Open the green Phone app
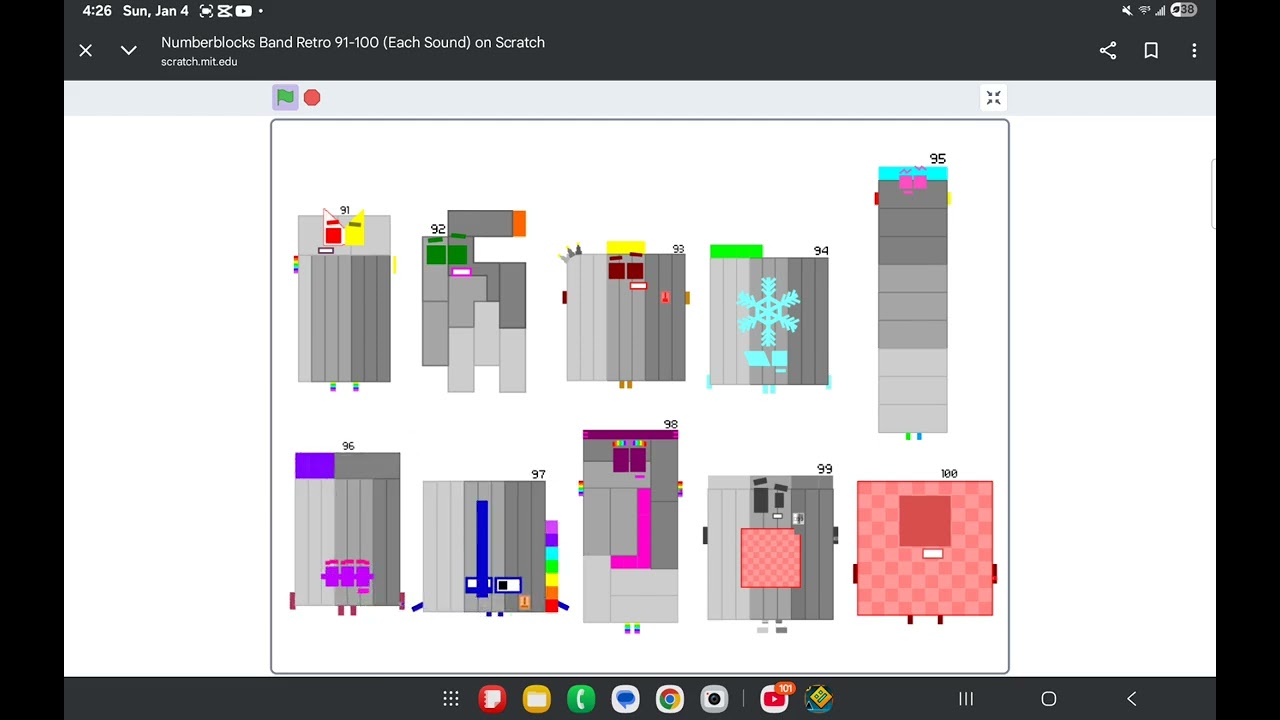The image size is (1280, 720). [581, 699]
